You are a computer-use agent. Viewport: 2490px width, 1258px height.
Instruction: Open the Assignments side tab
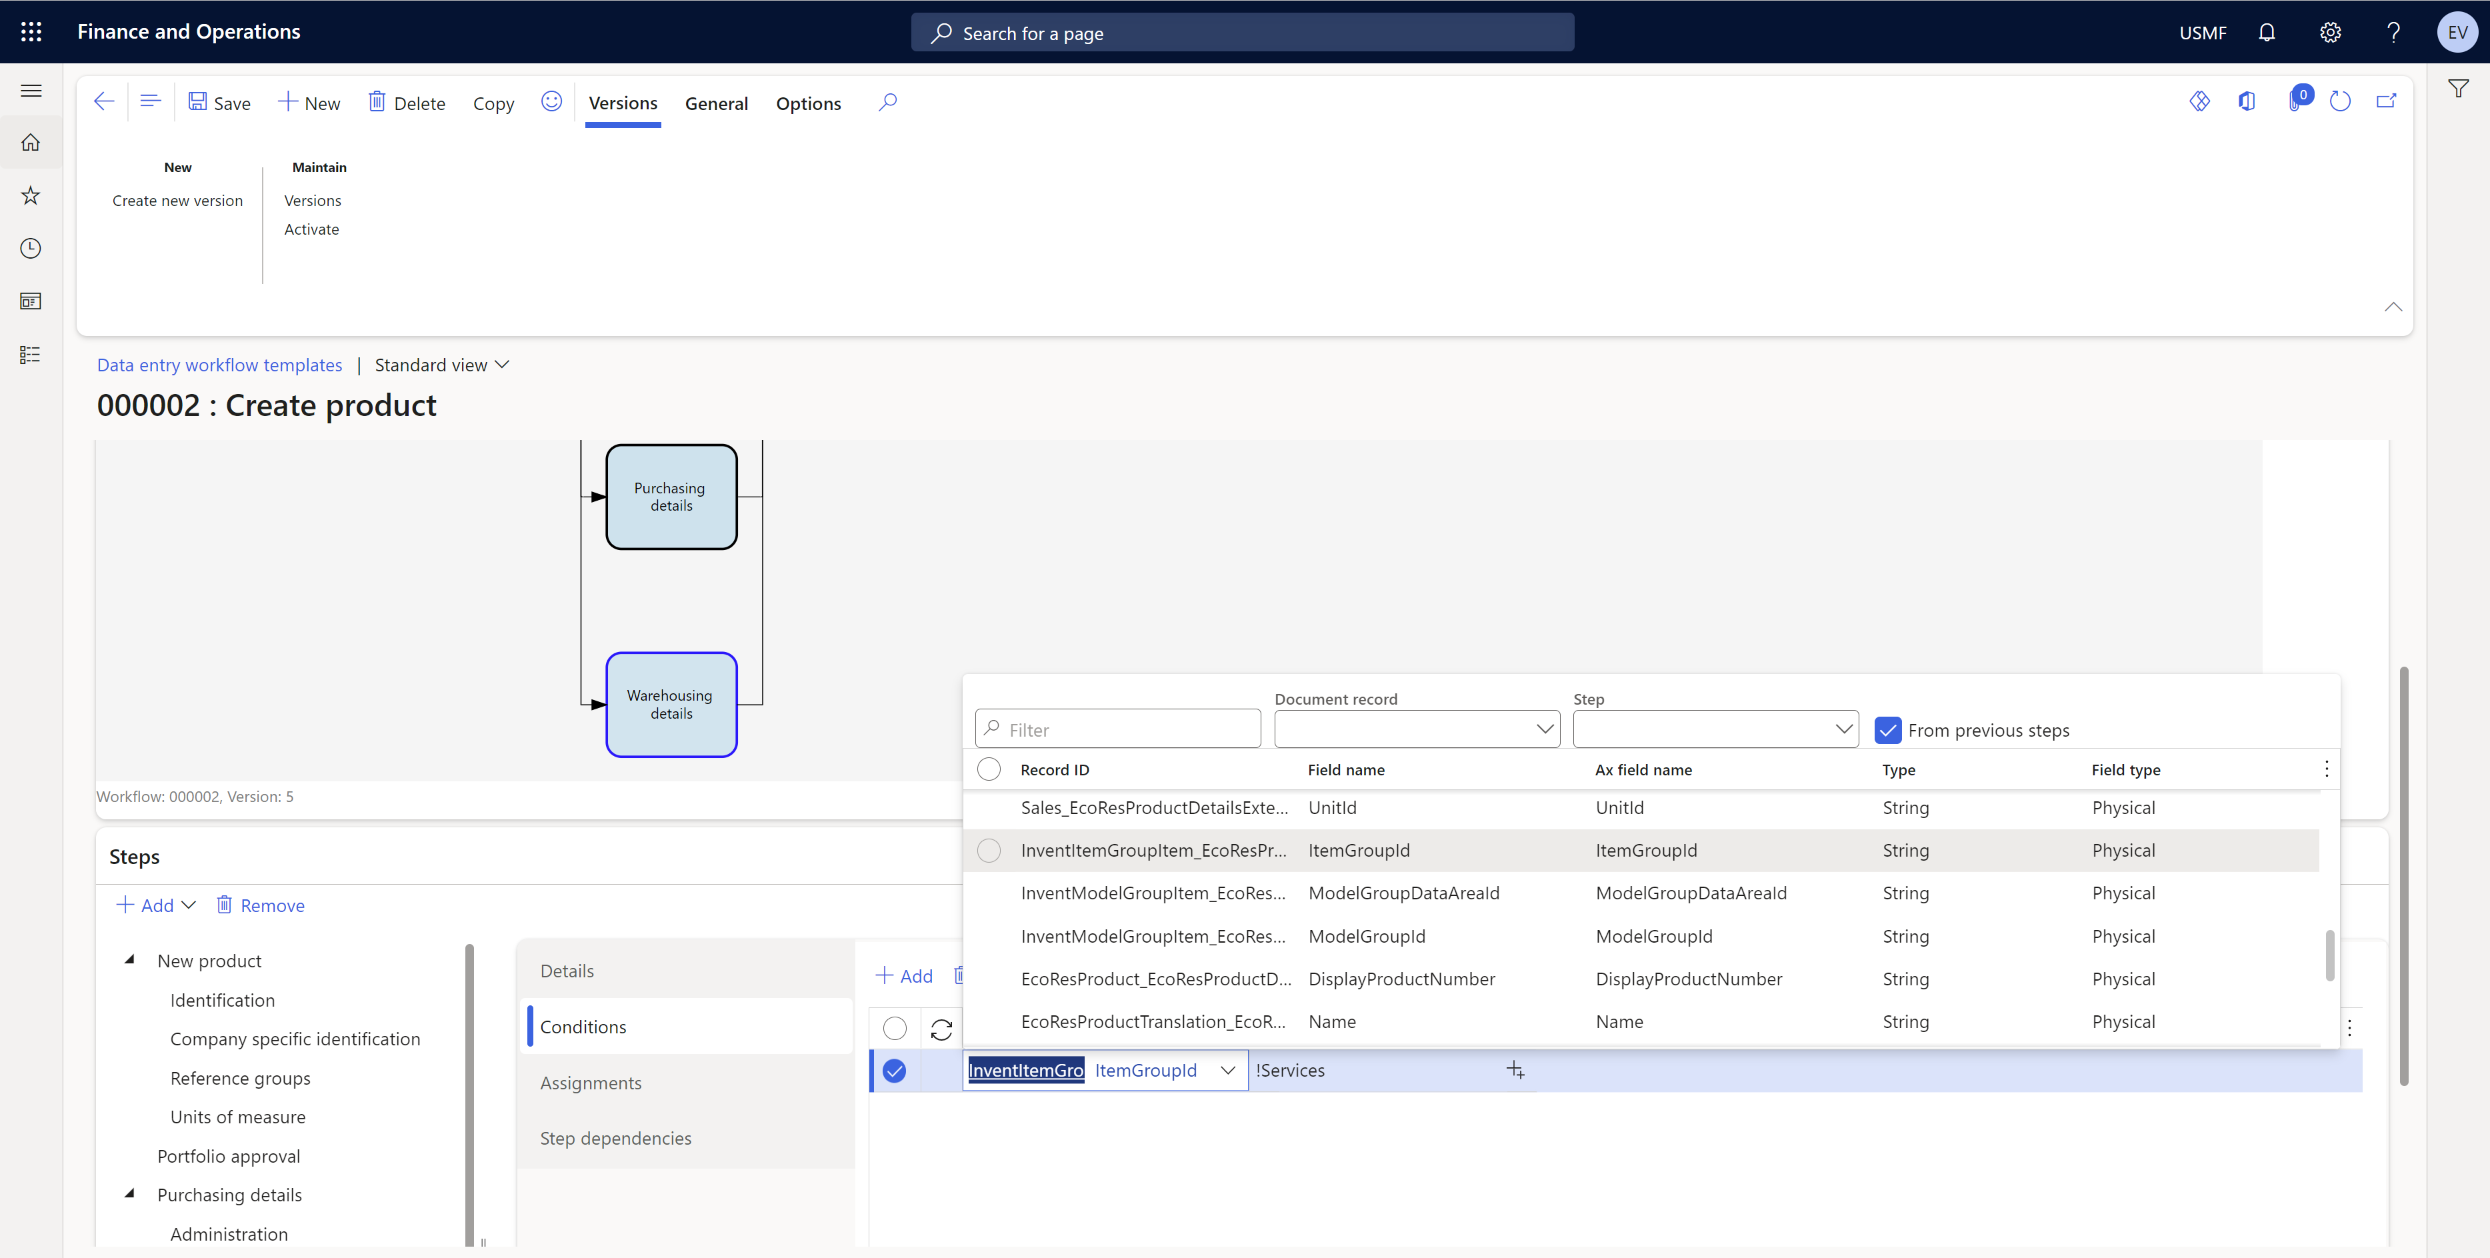pos(688,1082)
